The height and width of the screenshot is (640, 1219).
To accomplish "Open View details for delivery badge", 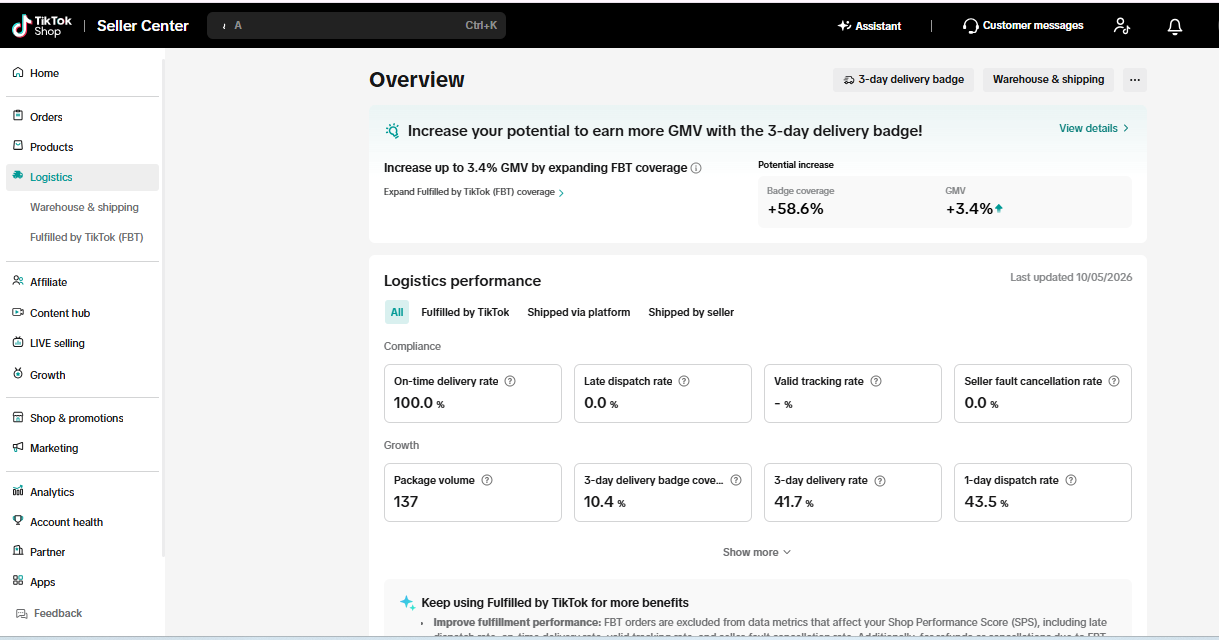I will click(x=1094, y=128).
